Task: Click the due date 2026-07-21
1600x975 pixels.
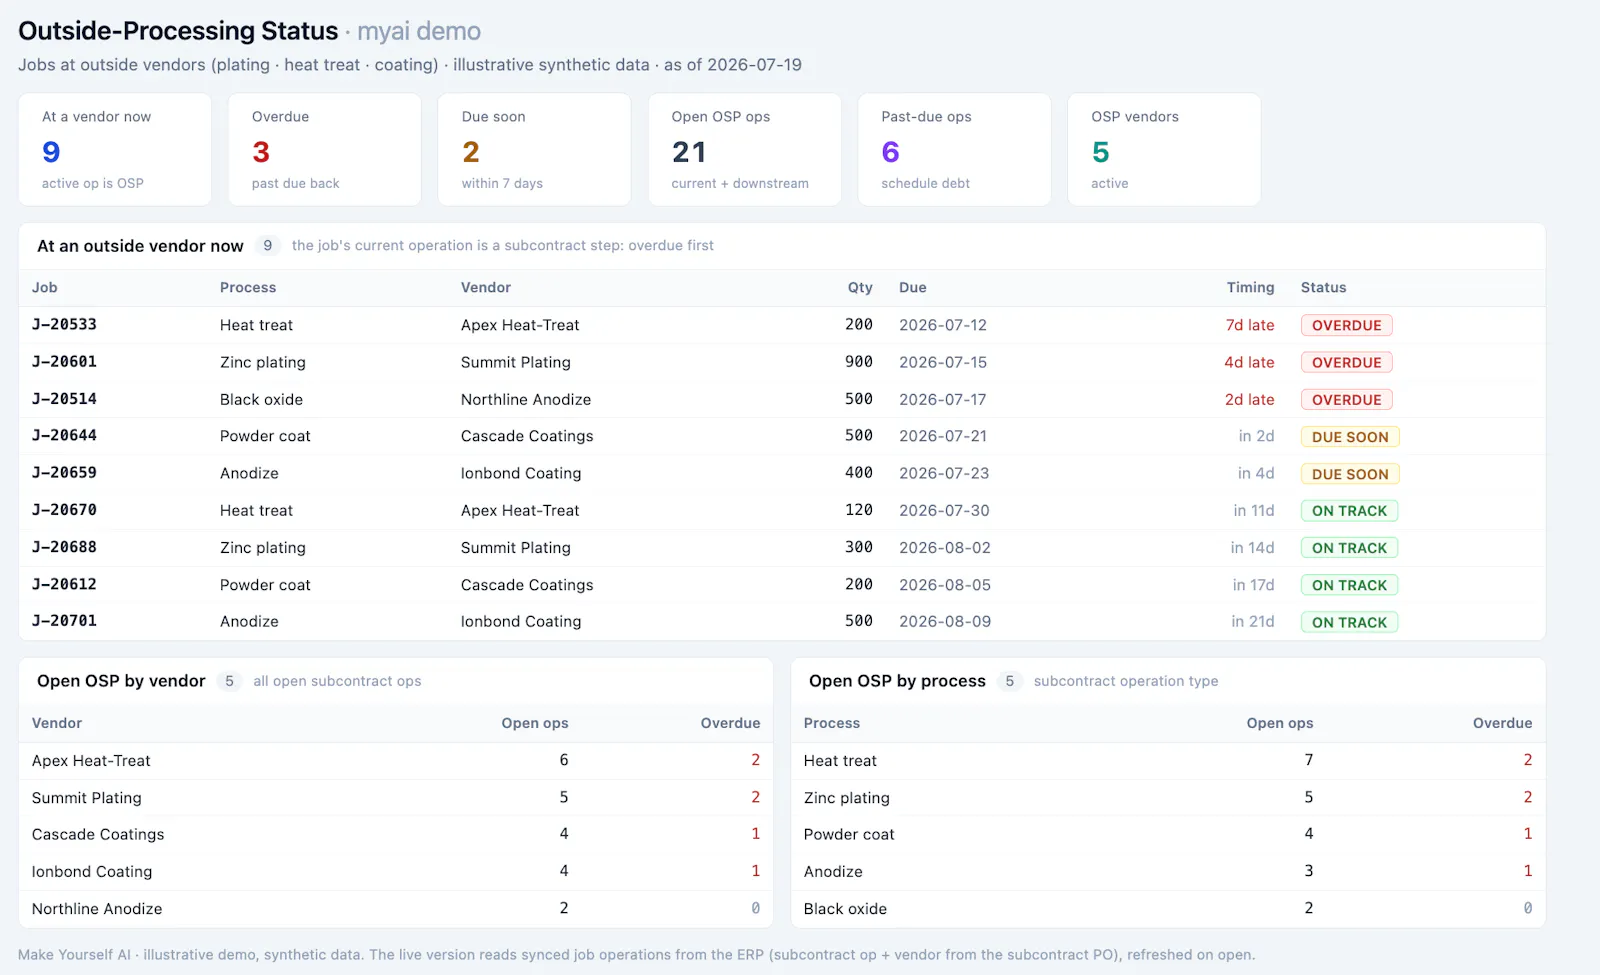Action: [943, 436]
